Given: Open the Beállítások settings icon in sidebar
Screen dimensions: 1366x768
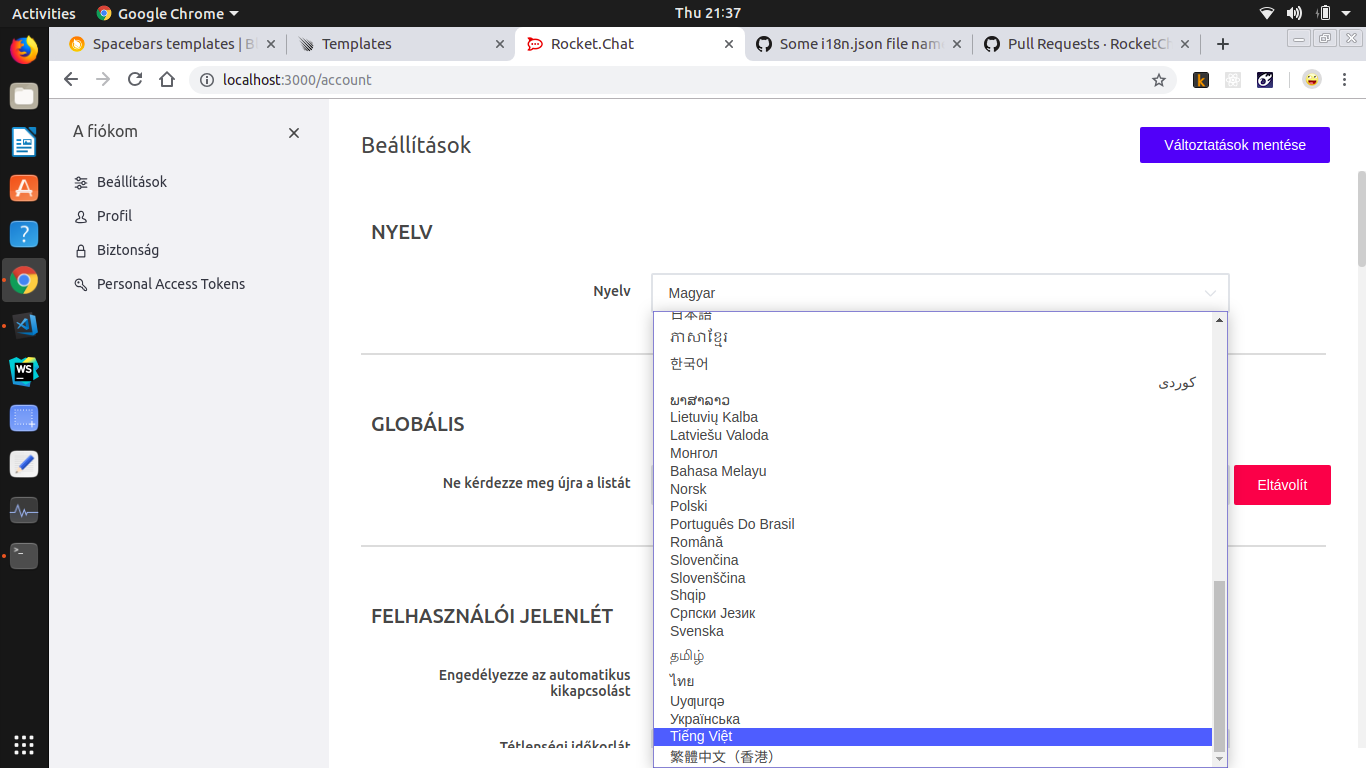Looking at the screenshot, I should (x=80, y=182).
